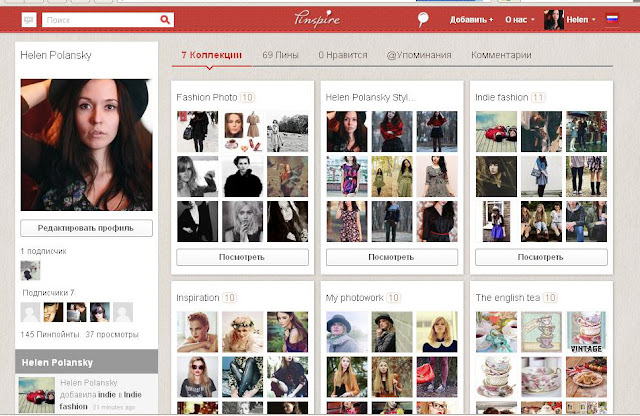Open the 0 Нравится tab
This screenshot has width=640, height=416.
point(343,55)
